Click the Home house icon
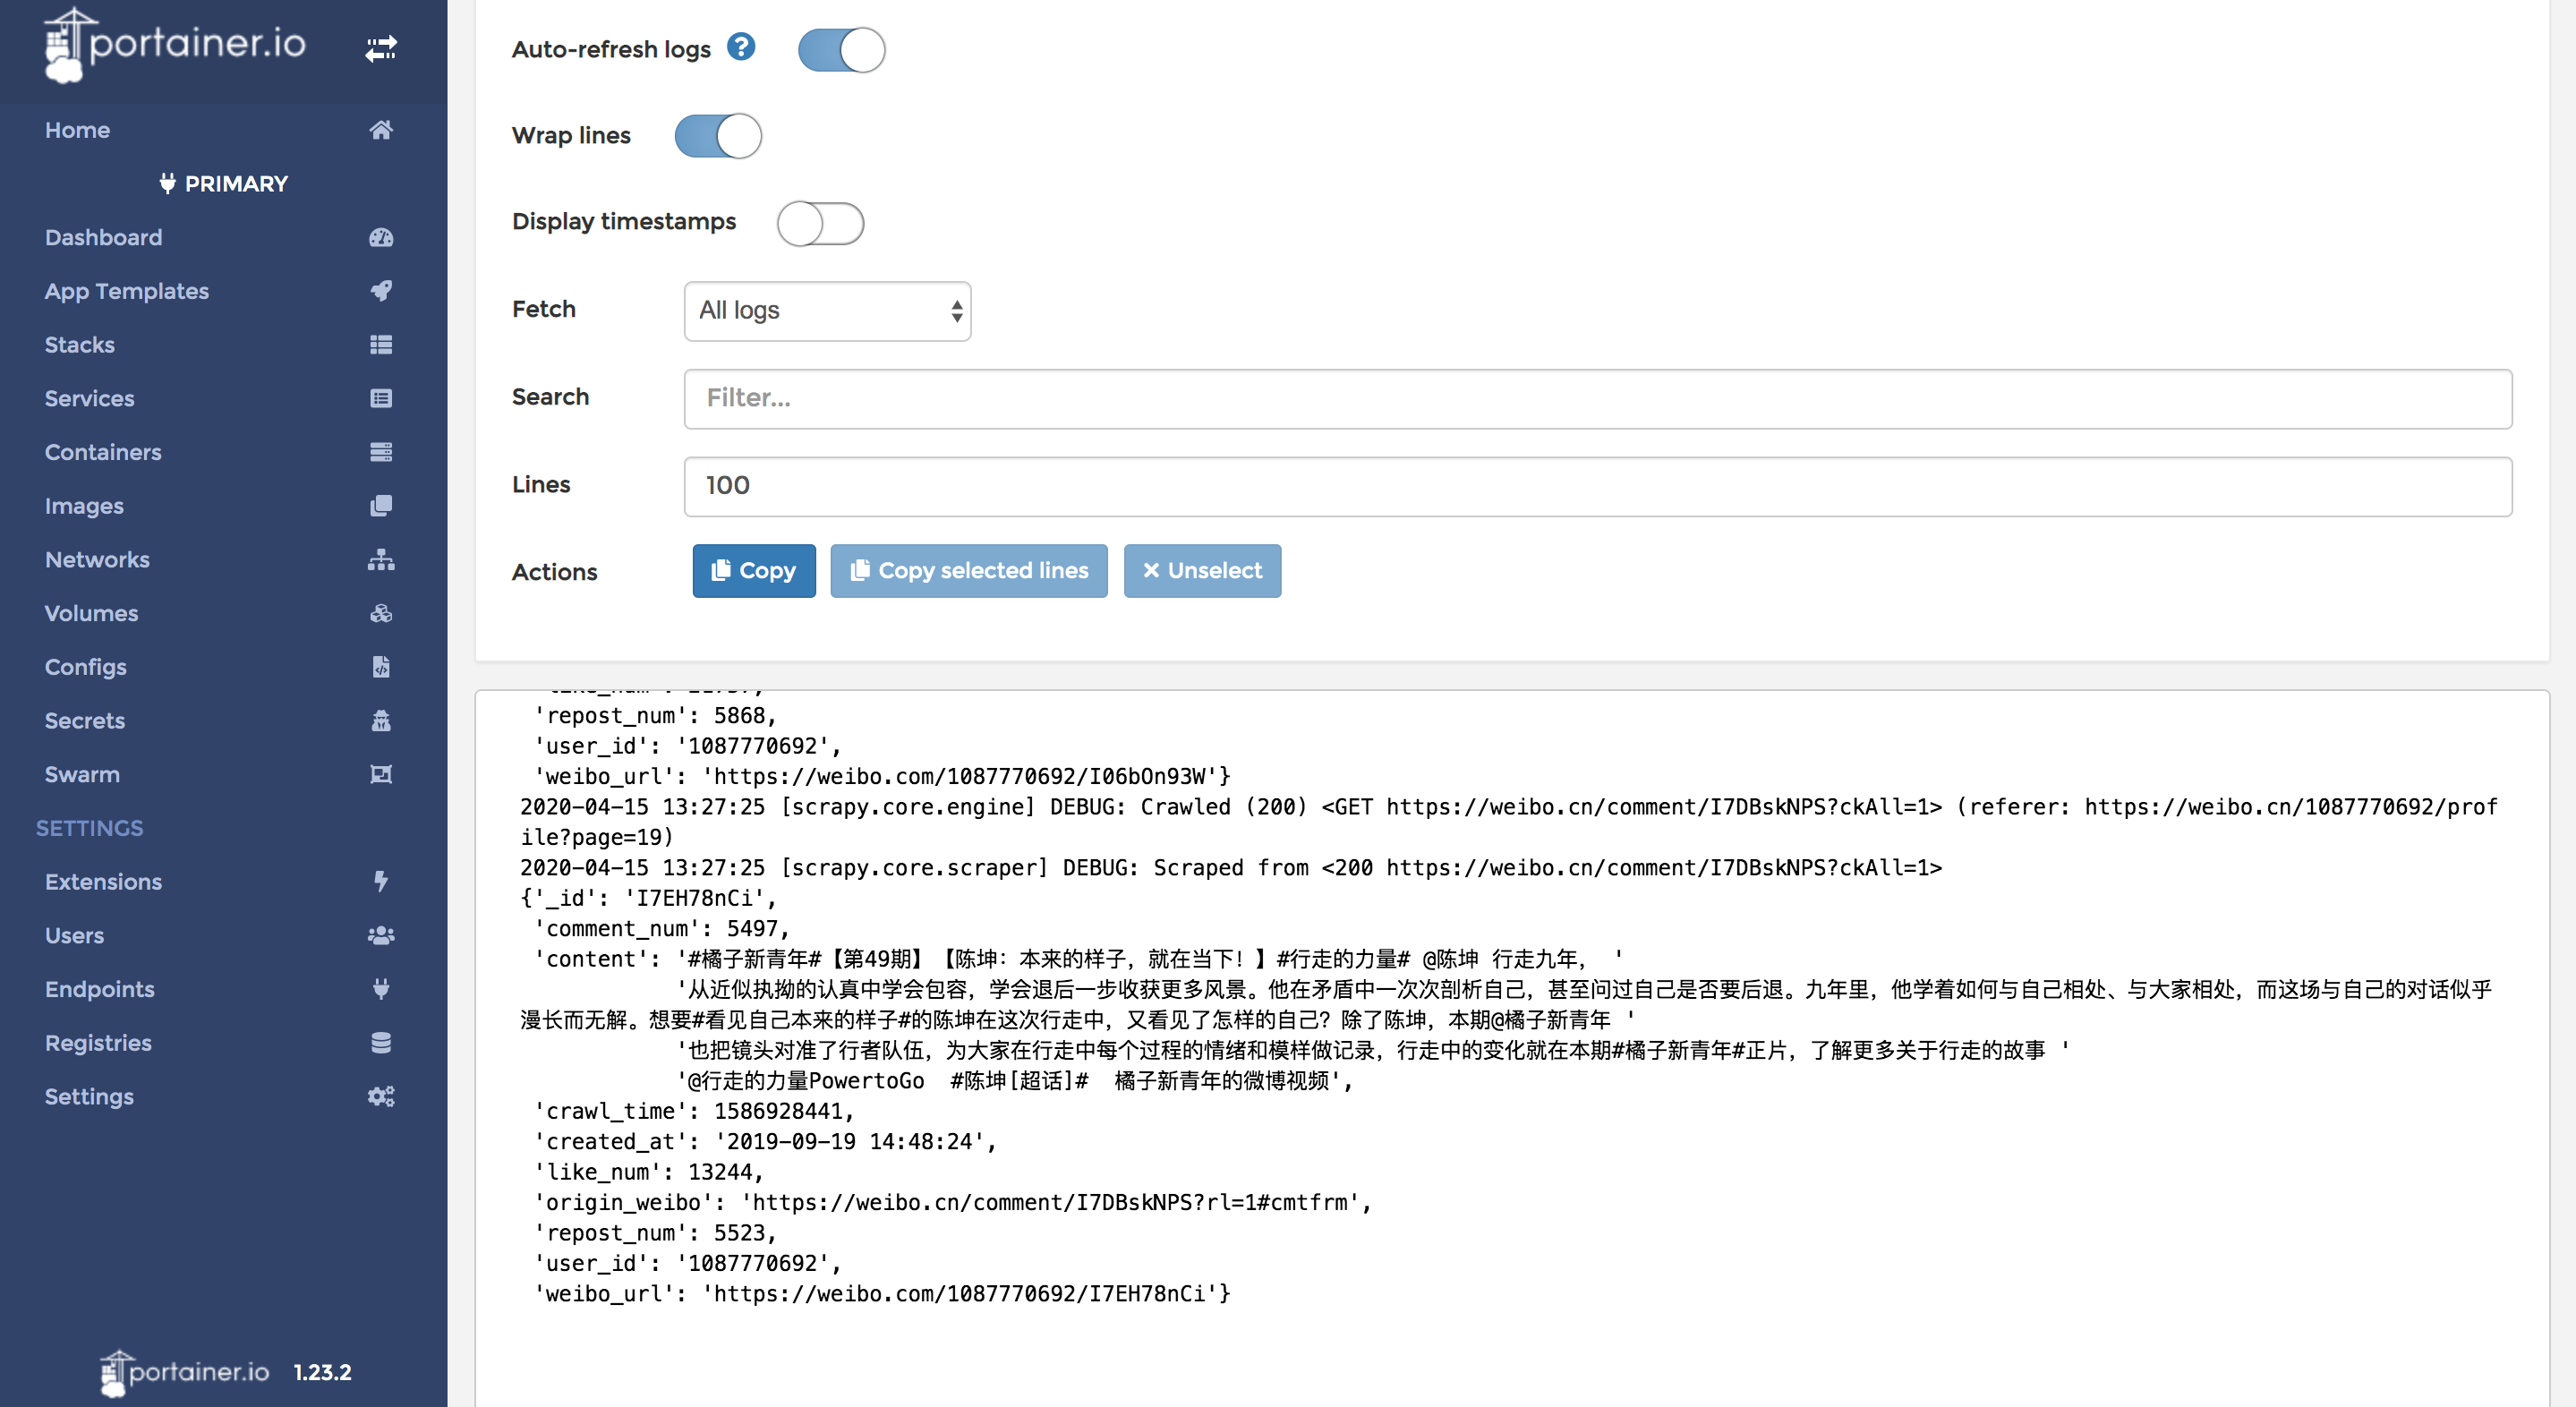 tap(380, 130)
